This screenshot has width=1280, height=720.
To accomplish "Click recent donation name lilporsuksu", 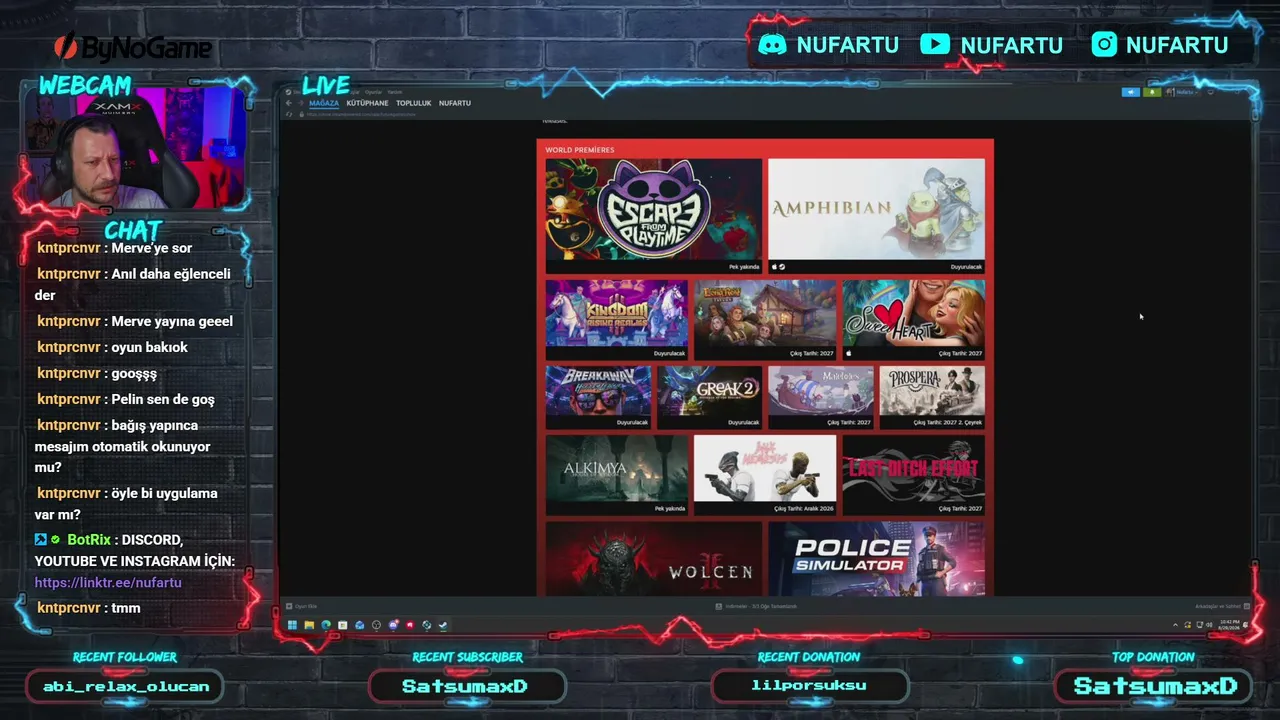I will (x=809, y=686).
